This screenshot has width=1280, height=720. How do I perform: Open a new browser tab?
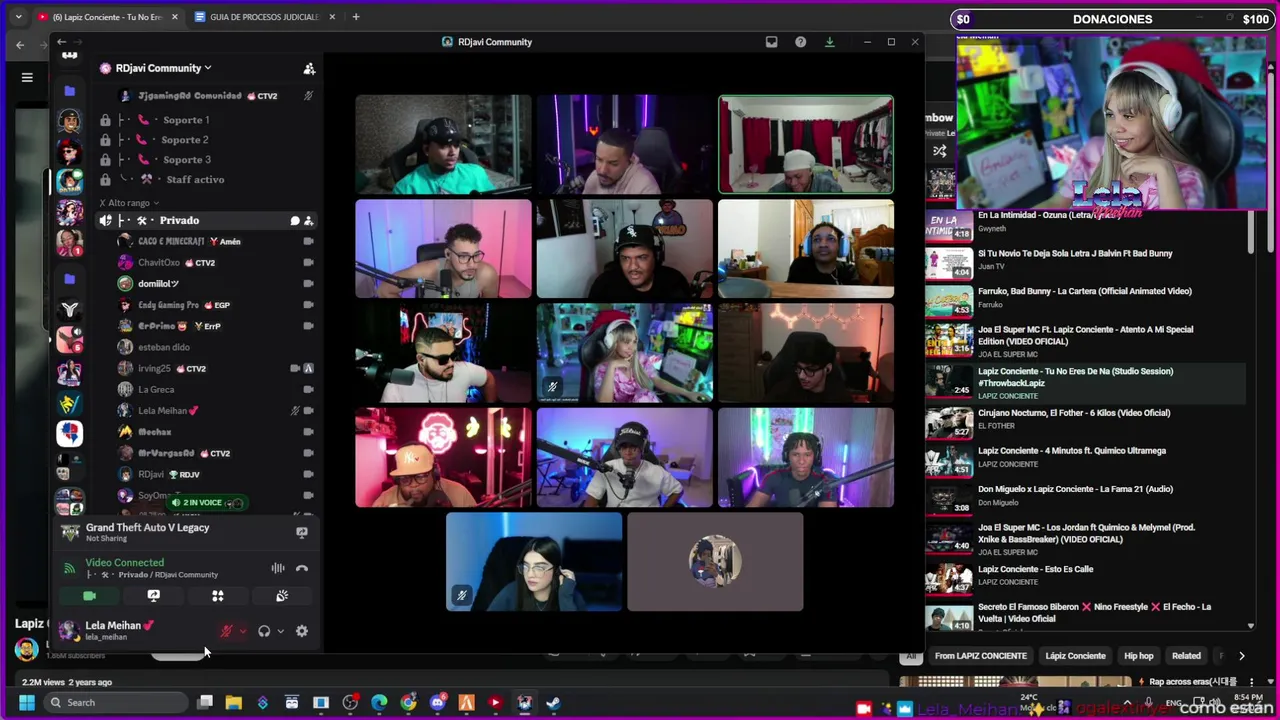[x=355, y=17]
